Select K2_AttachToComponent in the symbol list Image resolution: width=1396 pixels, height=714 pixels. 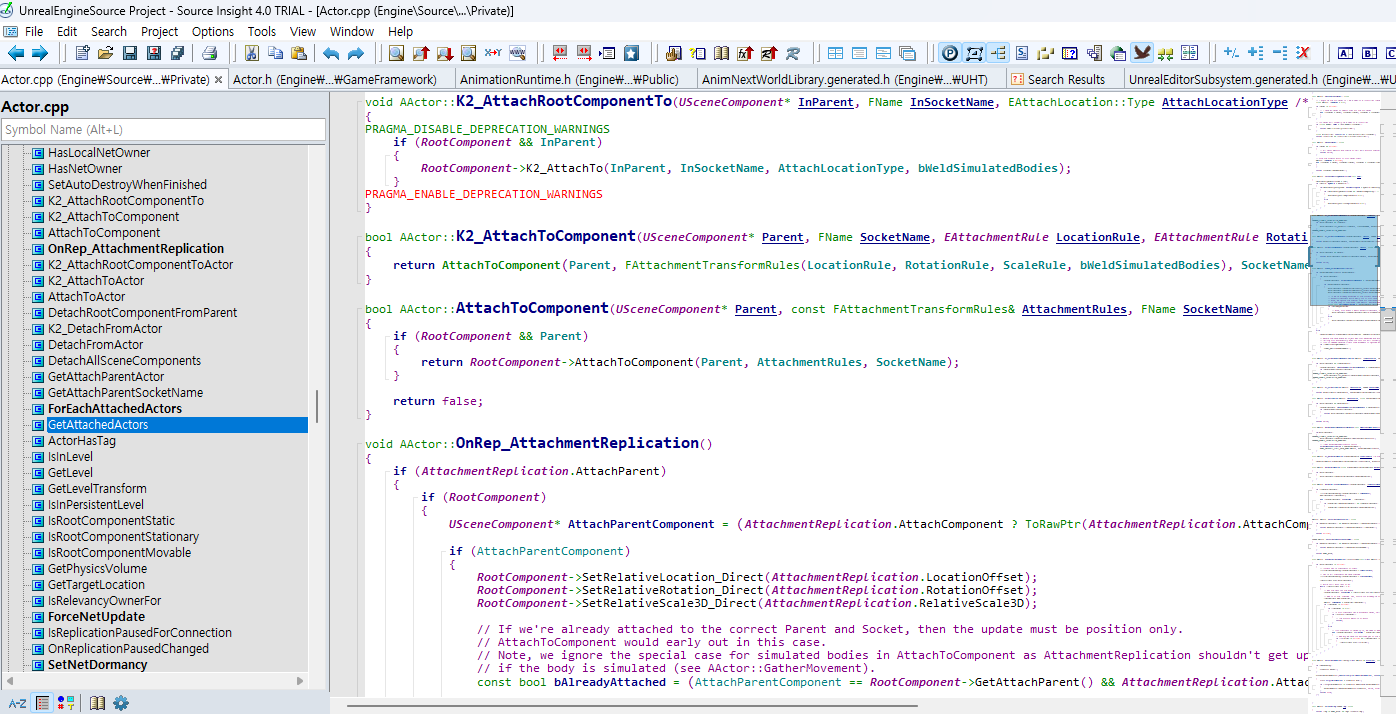114,217
